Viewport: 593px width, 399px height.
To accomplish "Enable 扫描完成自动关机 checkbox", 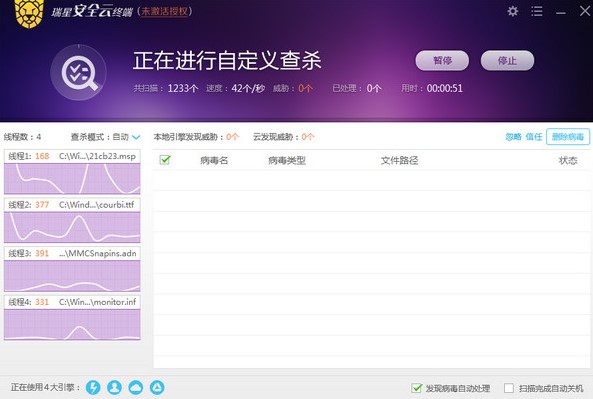I will coord(509,388).
